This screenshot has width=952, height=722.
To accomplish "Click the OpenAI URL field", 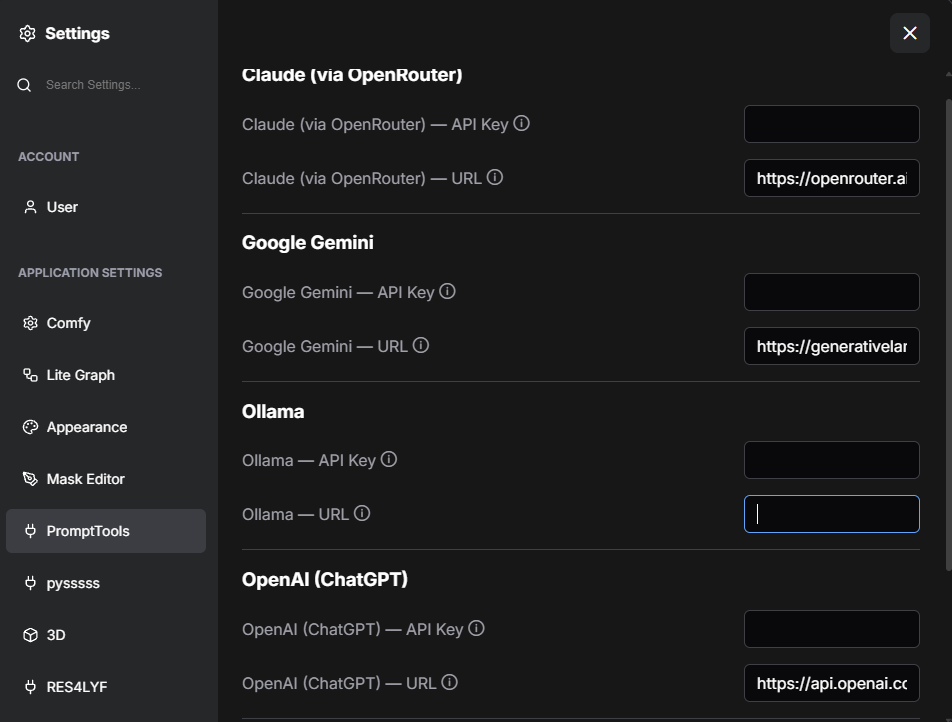I will click(832, 683).
